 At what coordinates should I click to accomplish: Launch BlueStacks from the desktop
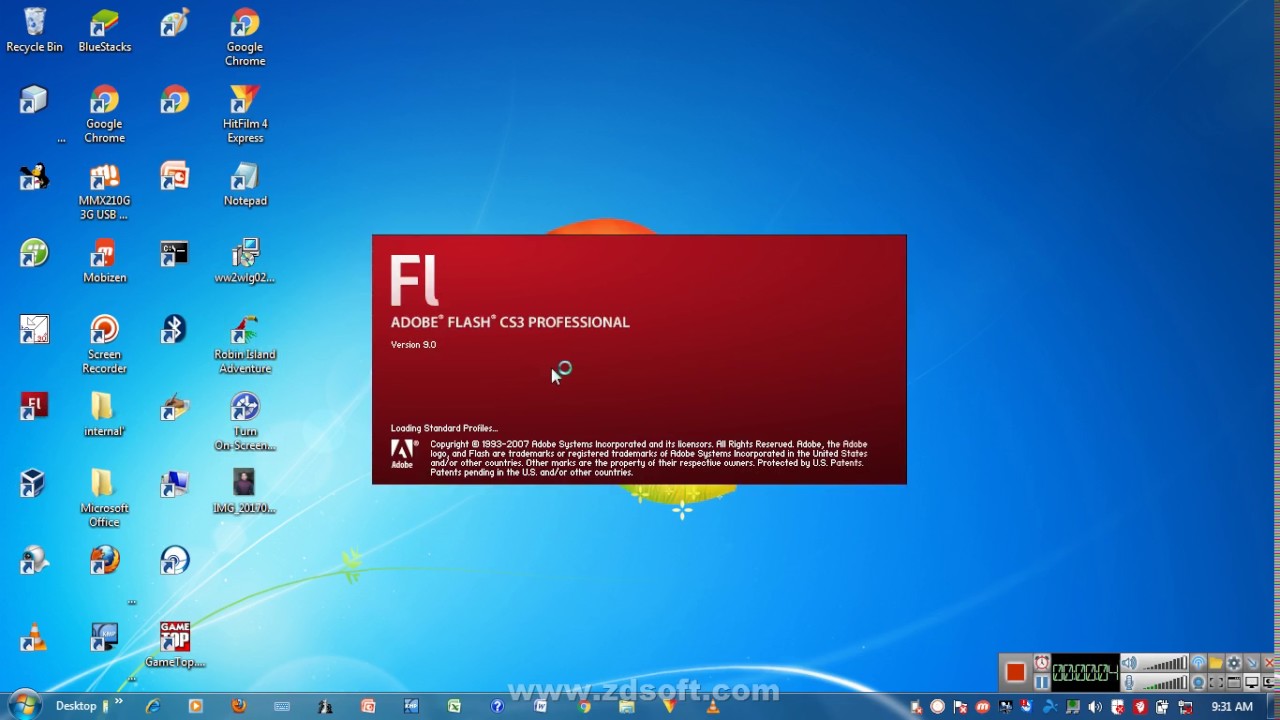[104, 30]
